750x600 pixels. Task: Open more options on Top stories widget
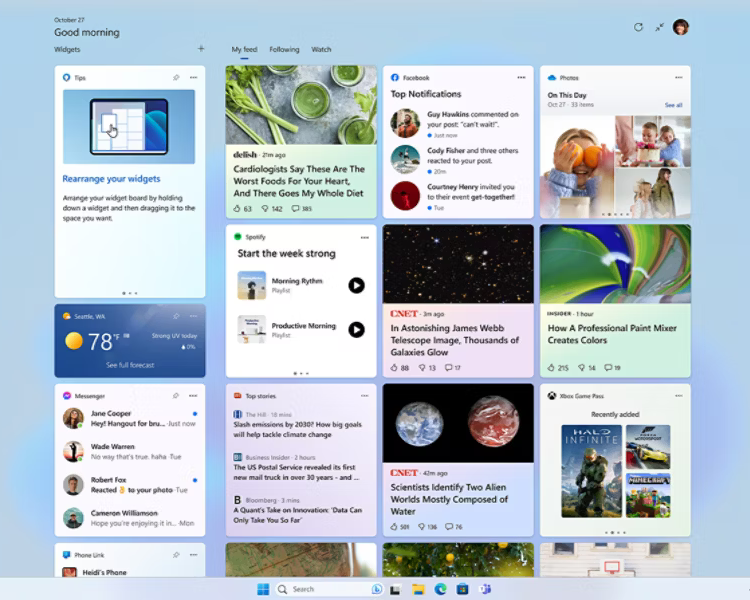[x=364, y=396]
